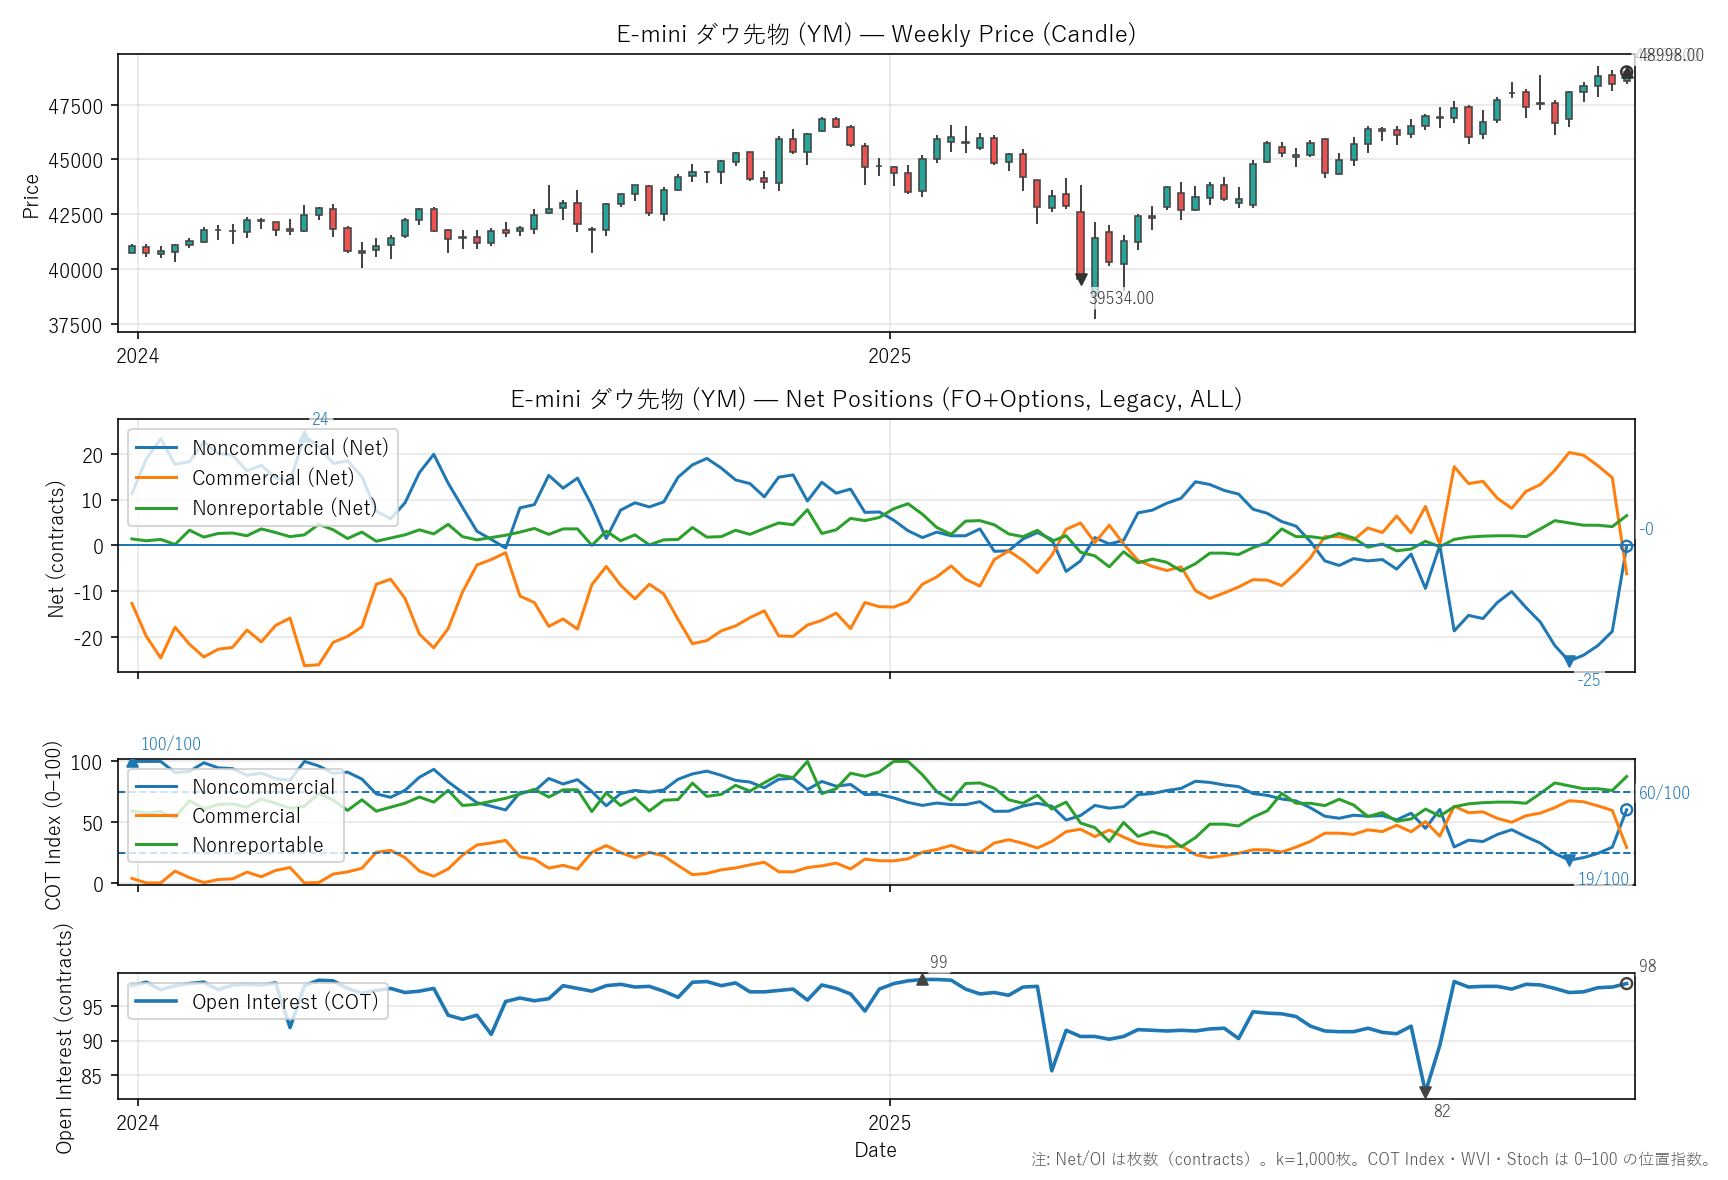This screenshot has height=1180, width=1728.
Task: Click the Commercial label in the COT Index legend
Action: point(246,816)
